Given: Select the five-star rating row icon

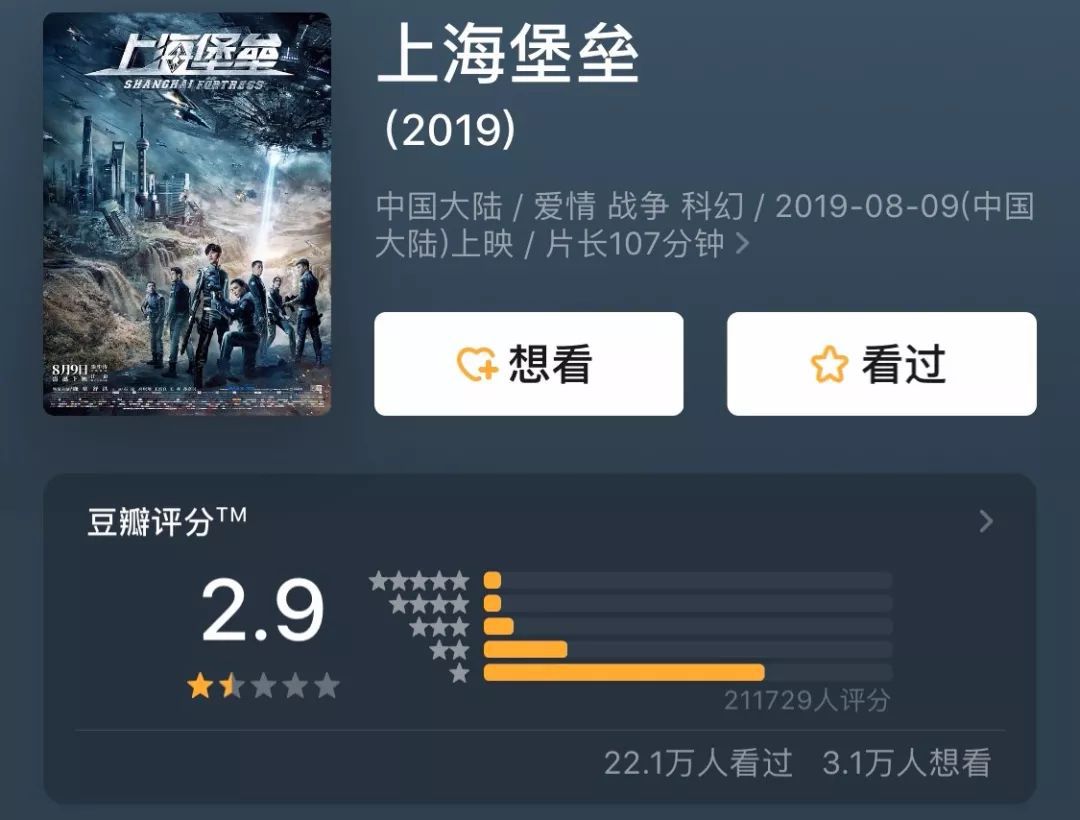Looking at the screenshot, I should [x=419, y=581].
